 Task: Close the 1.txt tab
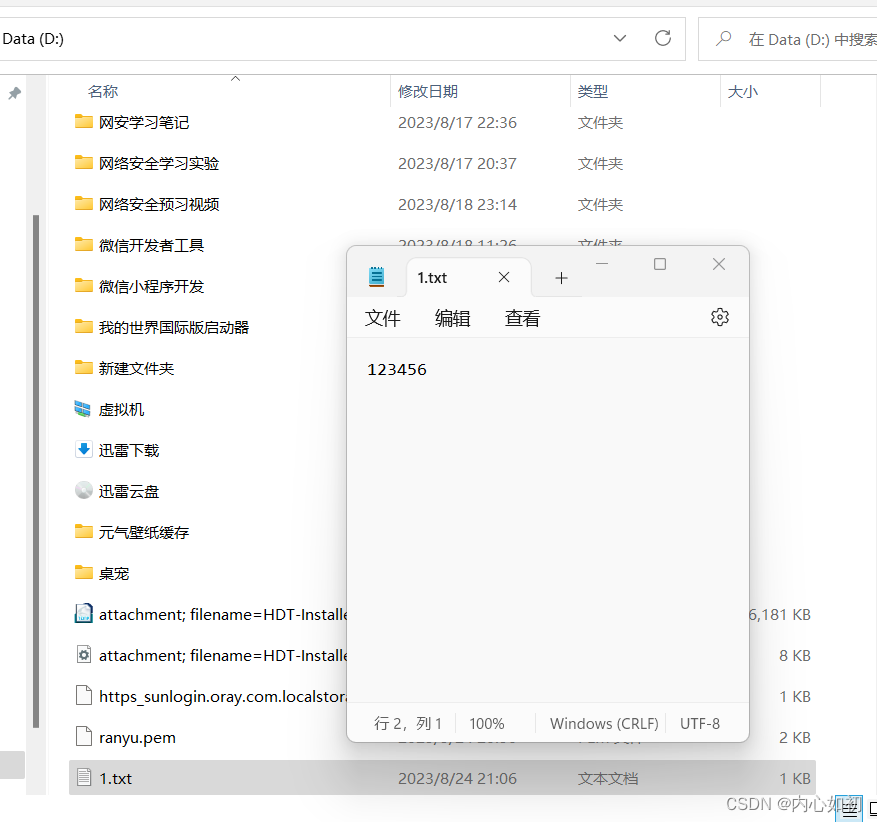(x=503, y=277)
